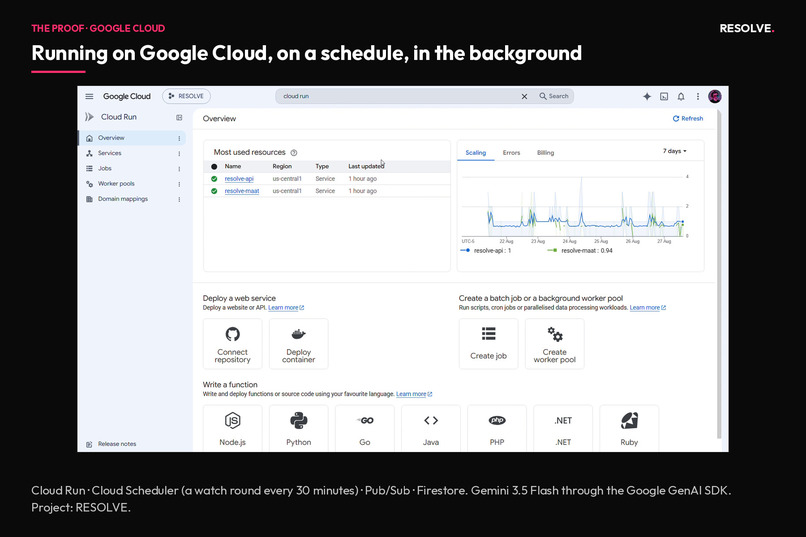The height and width of the screenshot is (537, 806).
Task: Click the Create job card
Action: (x=488, y=344)
